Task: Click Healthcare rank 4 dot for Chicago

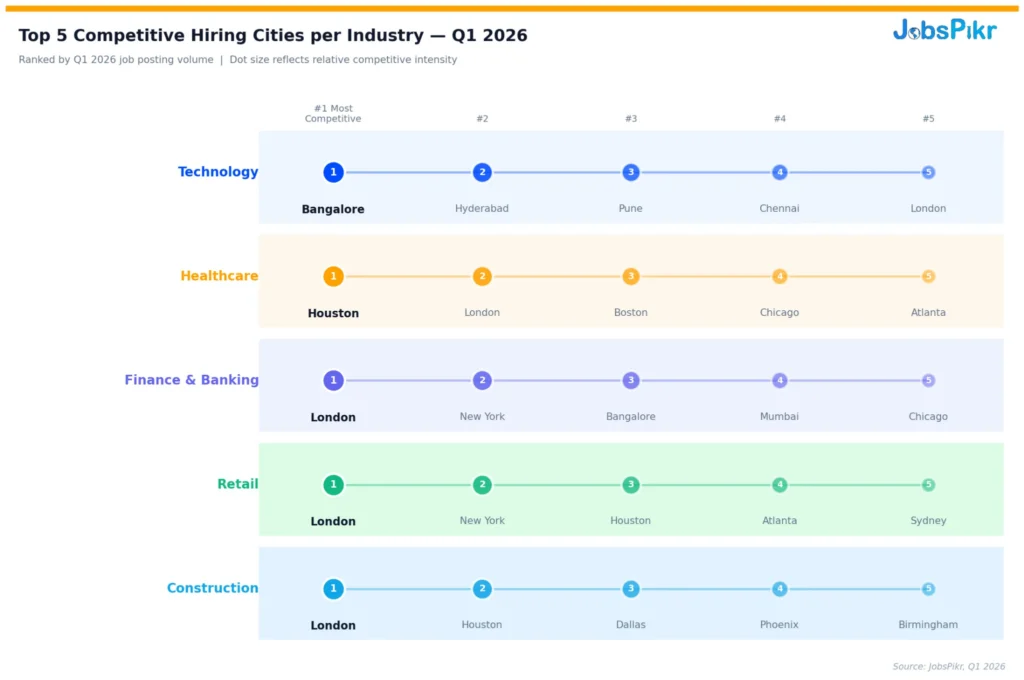Action: 779,276
